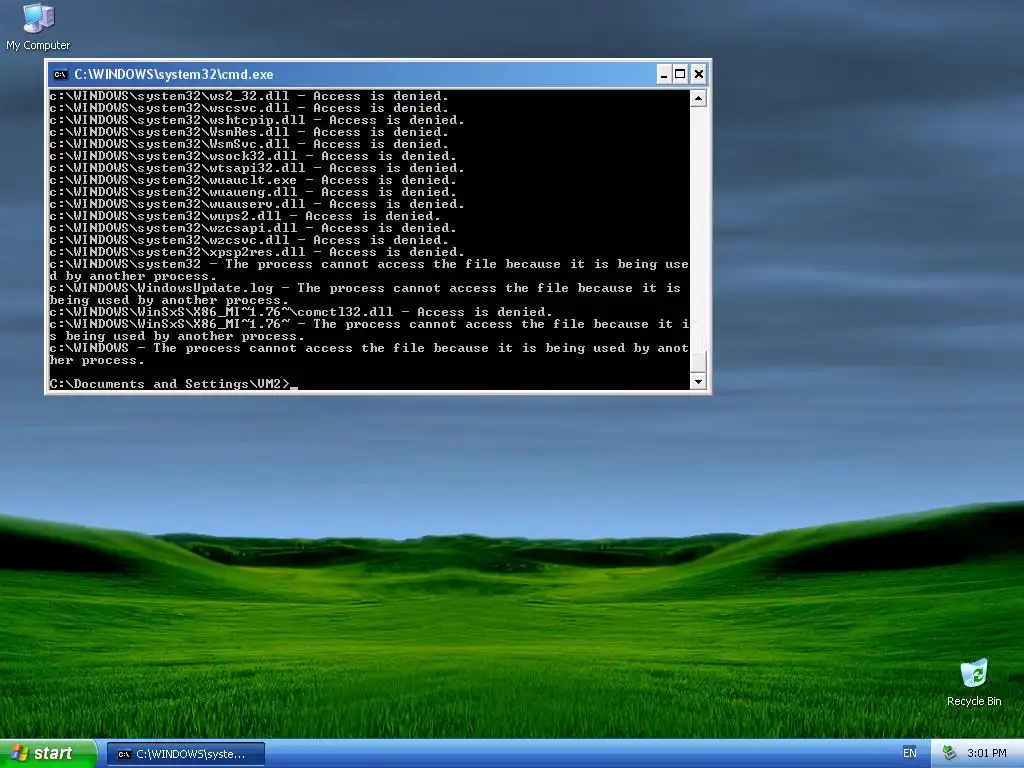
Task: Click the wshtcpip.dll line
Action: 257,120
